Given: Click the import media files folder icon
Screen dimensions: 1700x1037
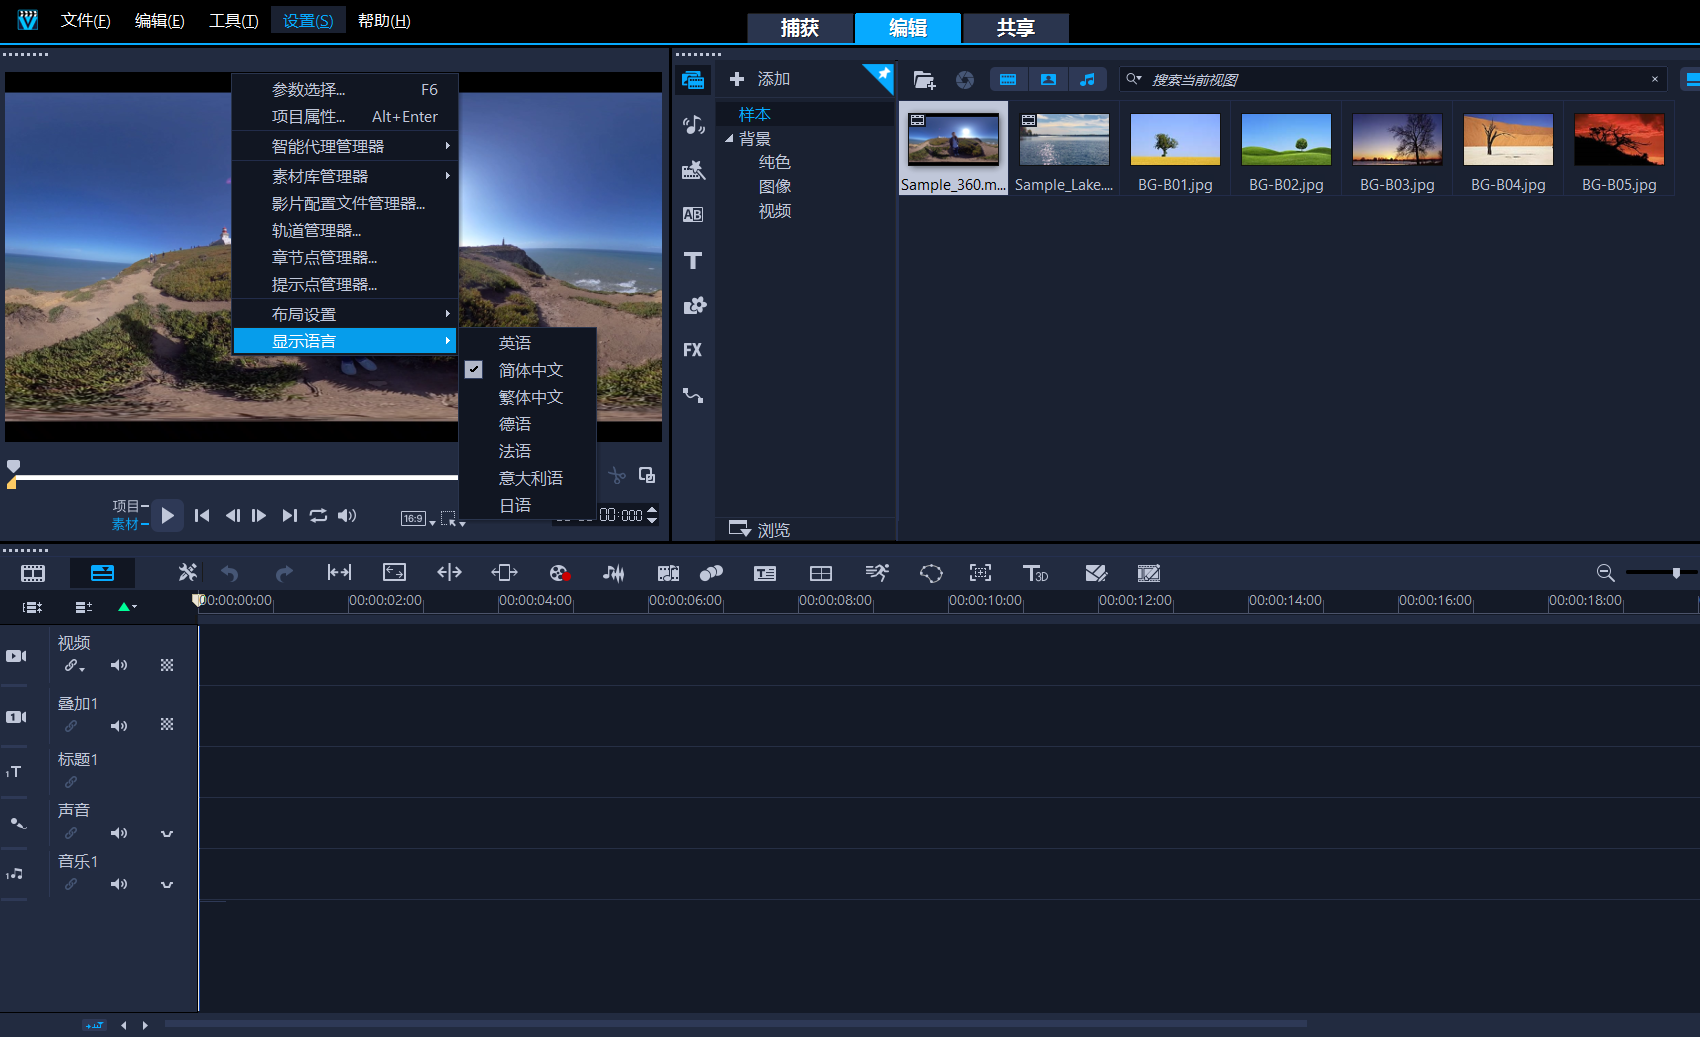Looking at the screenshot, I should click(924, 80).
